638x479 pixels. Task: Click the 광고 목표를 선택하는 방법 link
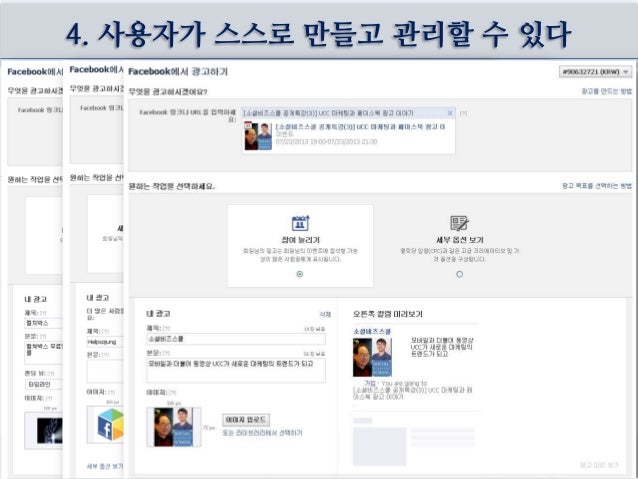[597, 186]
